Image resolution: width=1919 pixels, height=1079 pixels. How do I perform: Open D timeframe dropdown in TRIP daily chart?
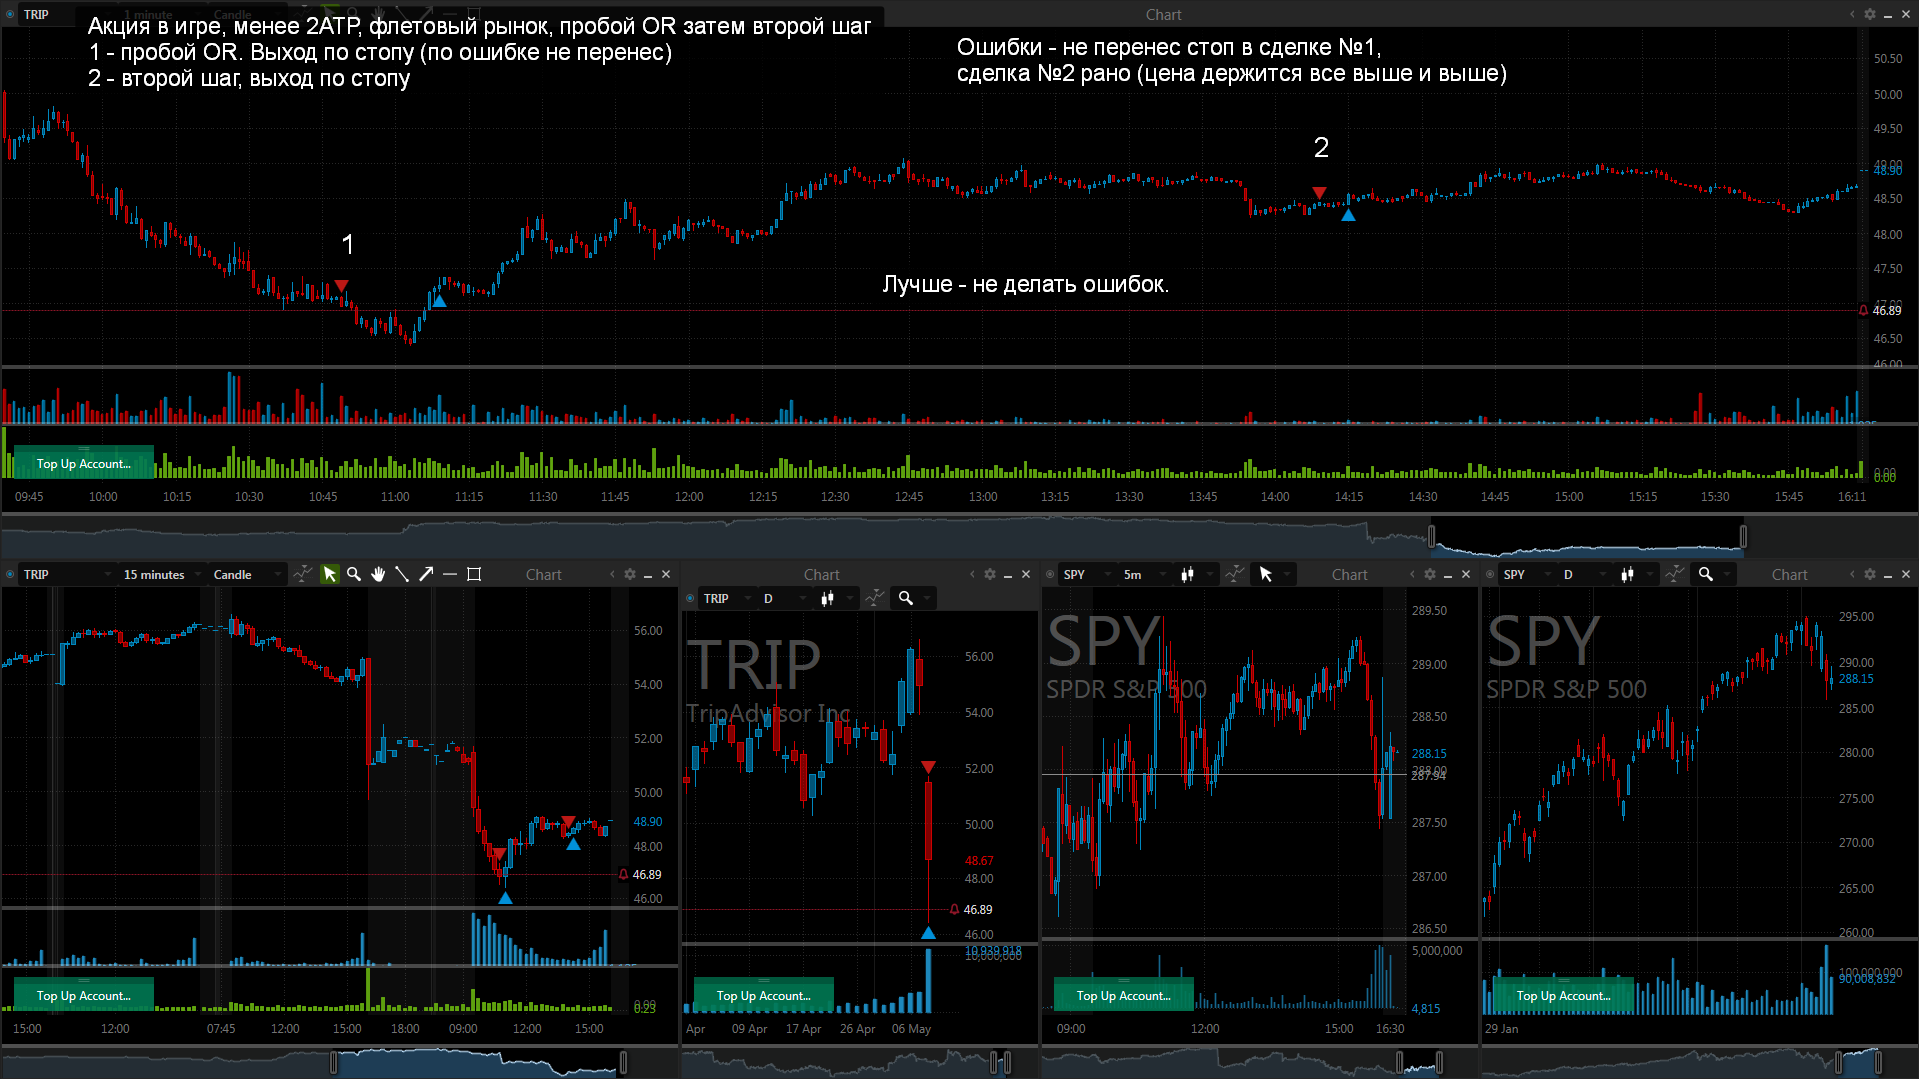coord(784,598)
